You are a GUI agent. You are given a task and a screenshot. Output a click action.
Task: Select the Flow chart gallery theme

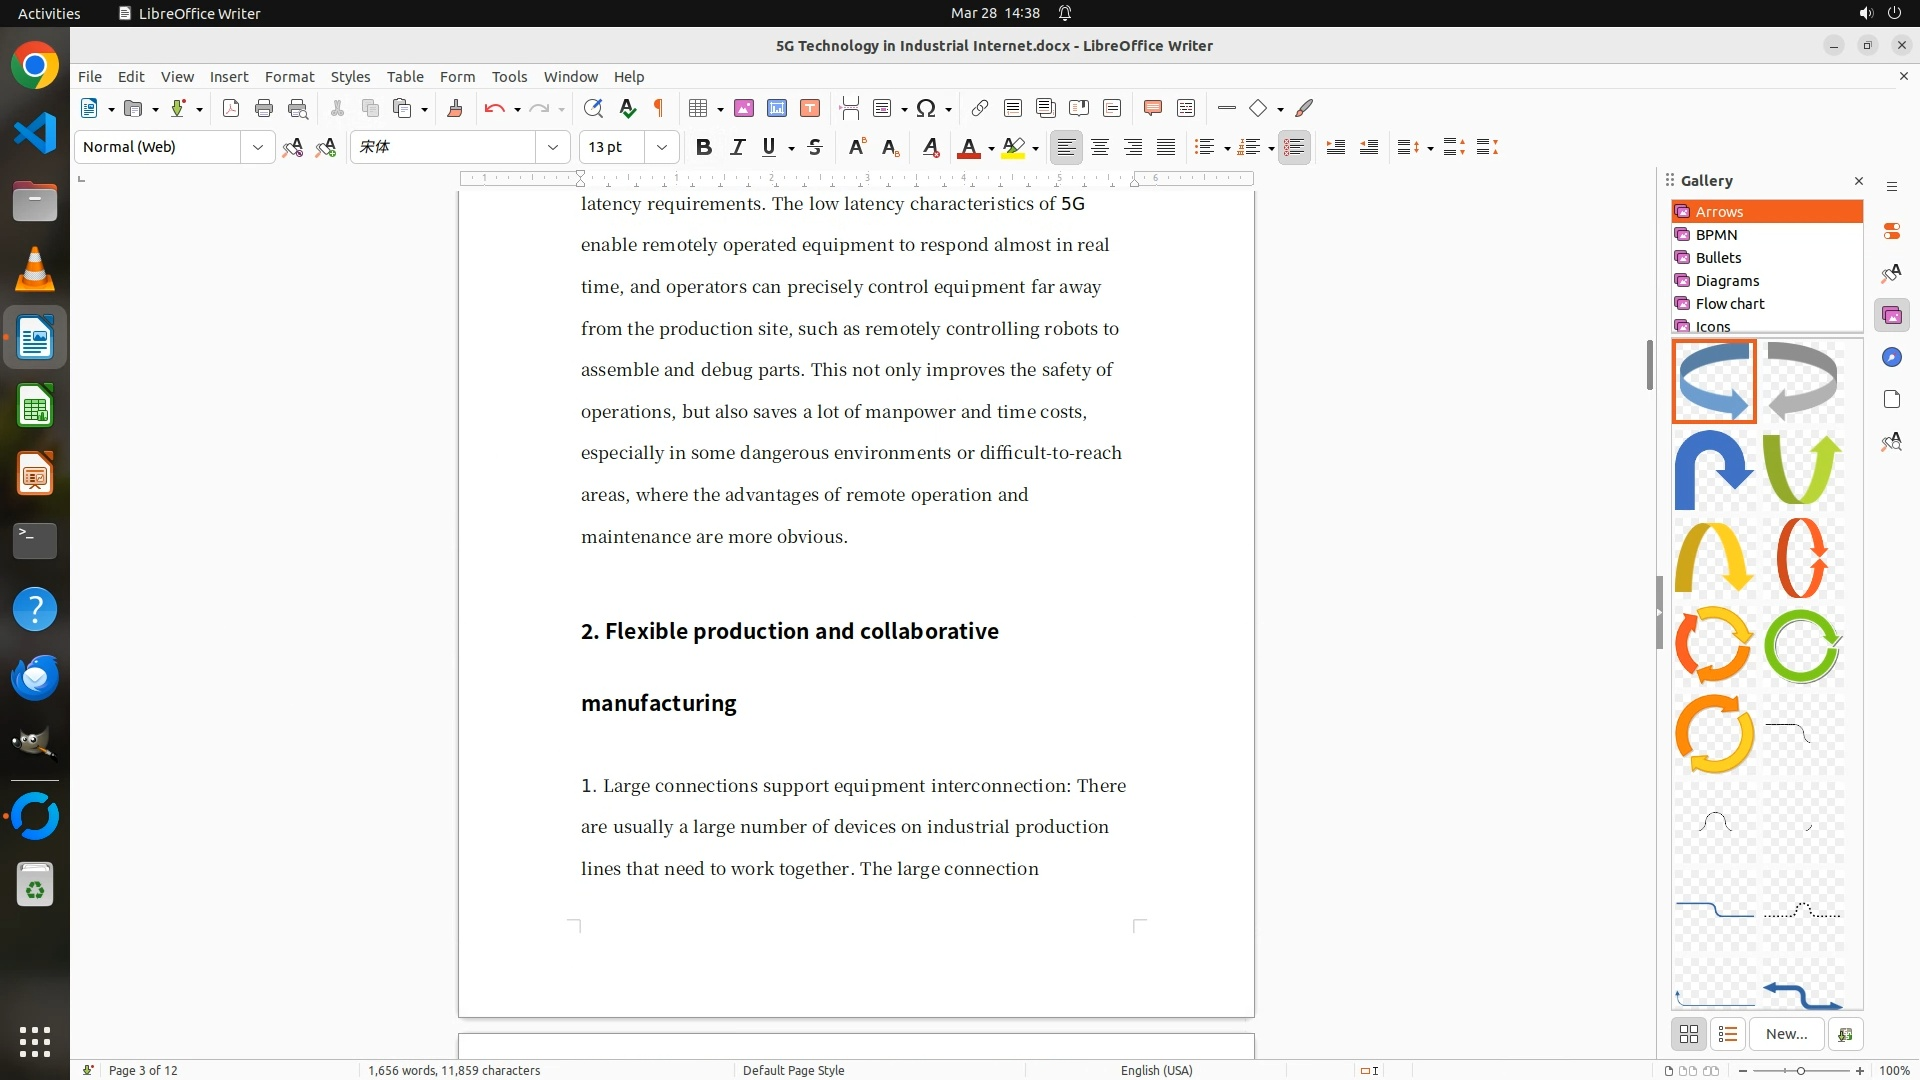pos(1729,303)
